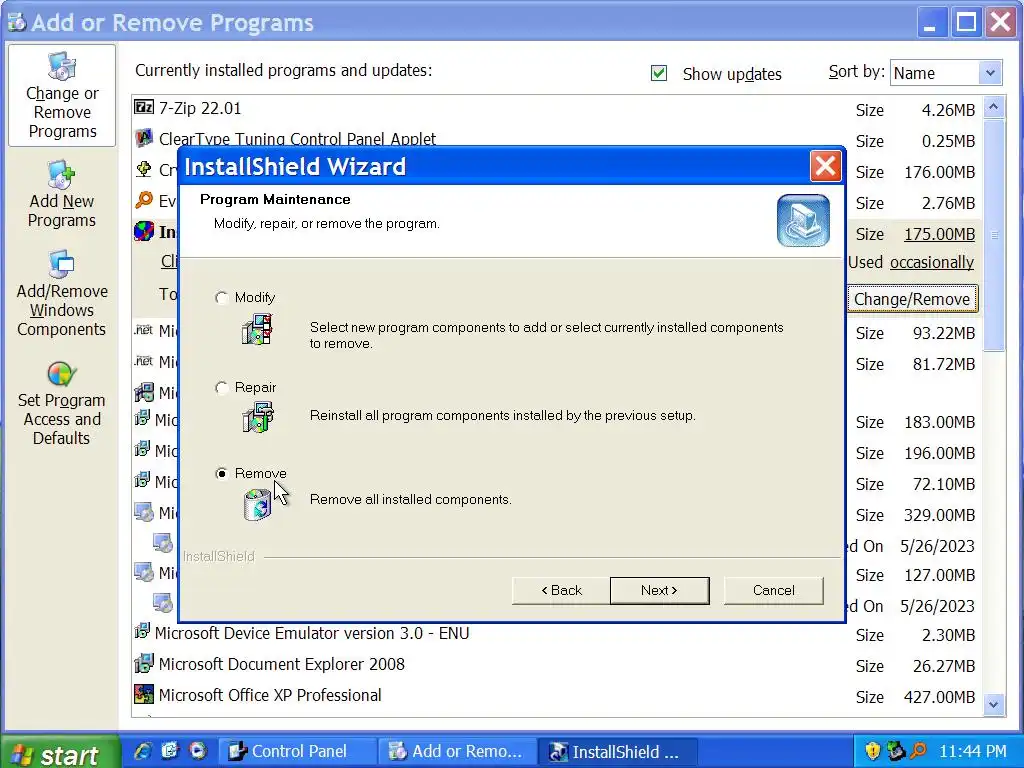
Task: Click the orange magnifier program icon
Action: (x=144, y=200)
